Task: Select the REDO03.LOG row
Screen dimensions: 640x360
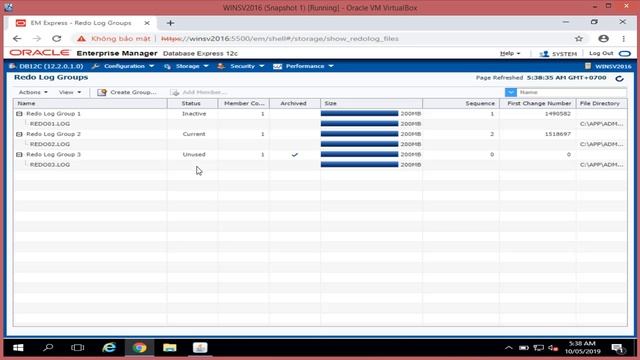Action: coord(320,164)
